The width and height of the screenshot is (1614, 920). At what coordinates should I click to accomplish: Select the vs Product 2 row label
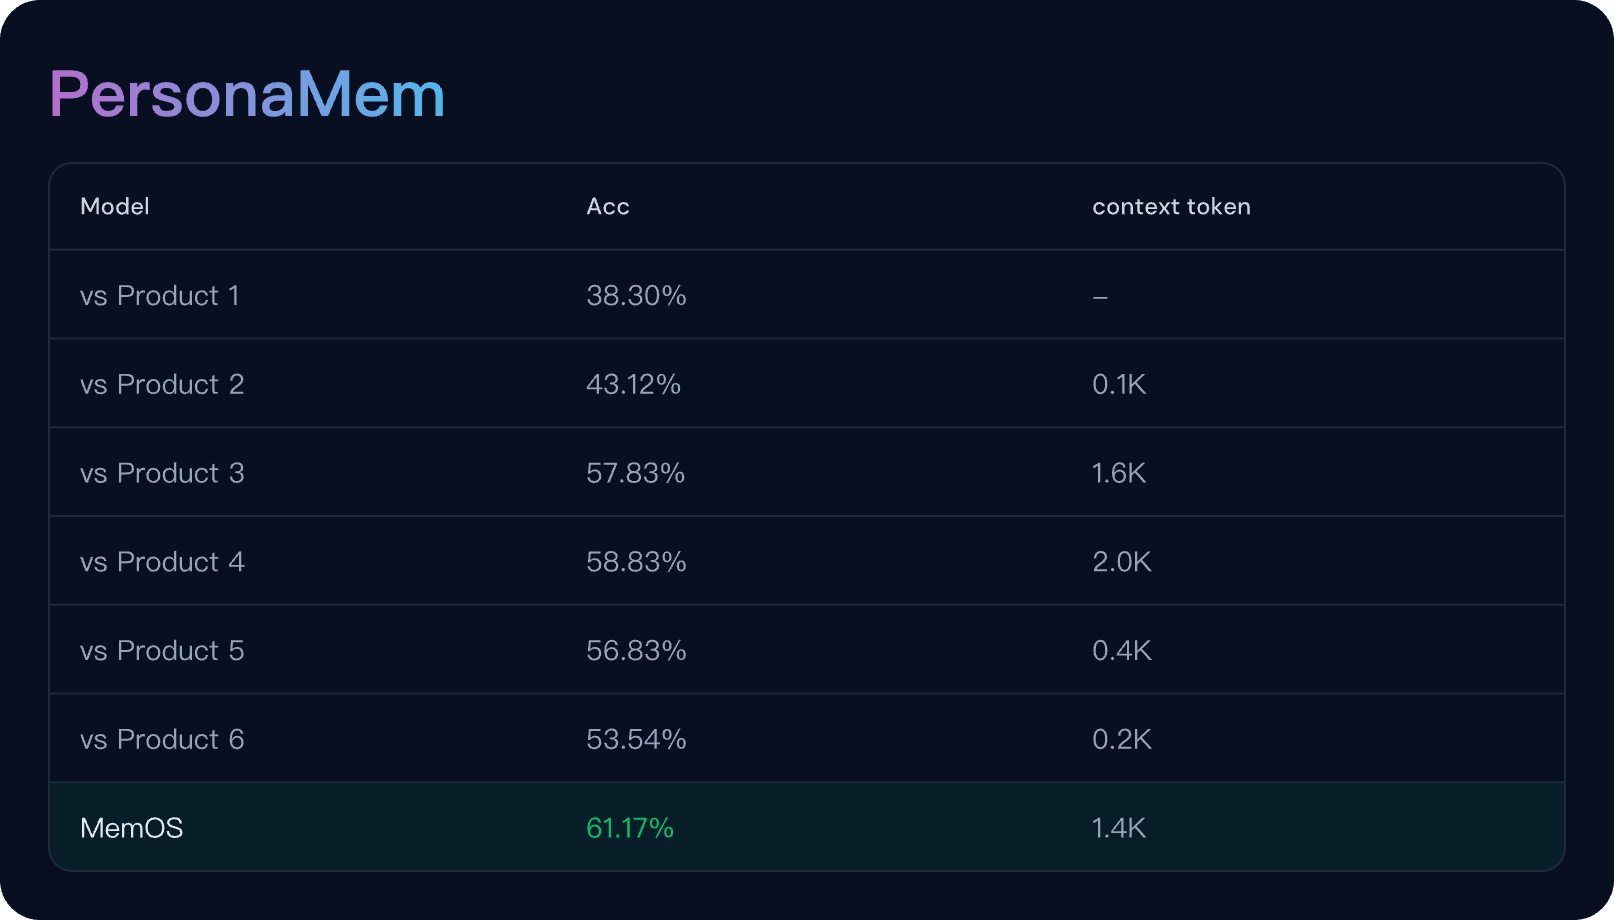[x=162, y=385]
